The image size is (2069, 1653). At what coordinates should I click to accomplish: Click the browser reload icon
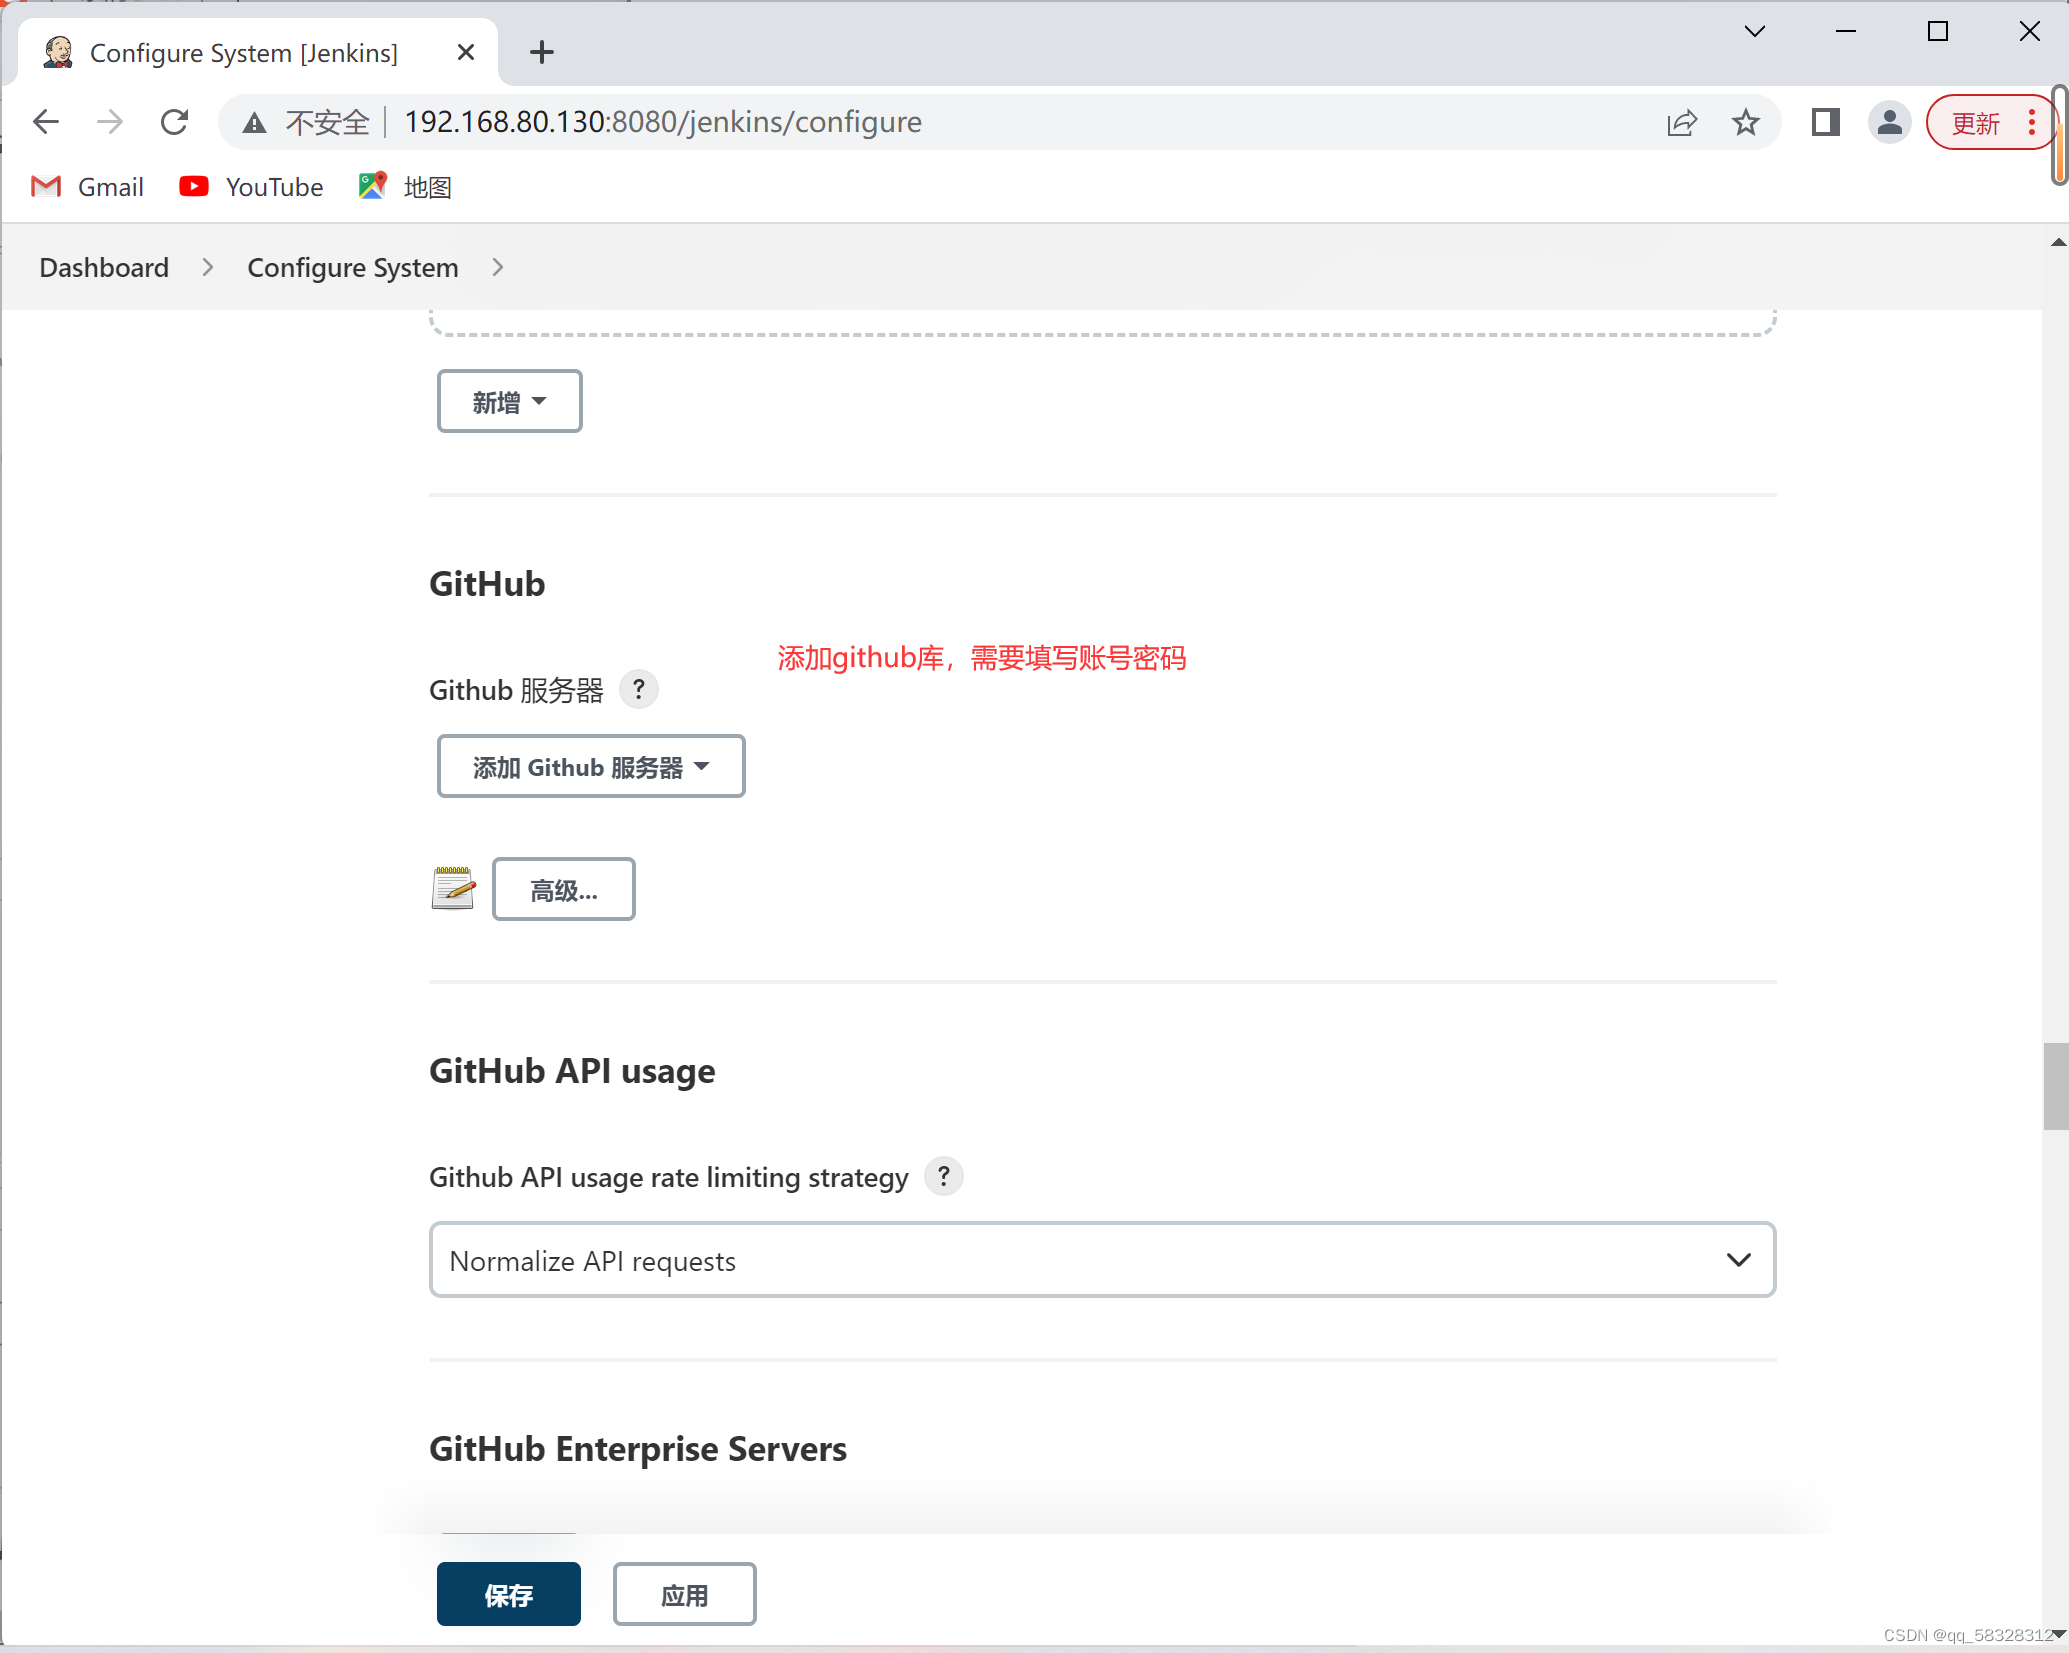tap(175, 122)
